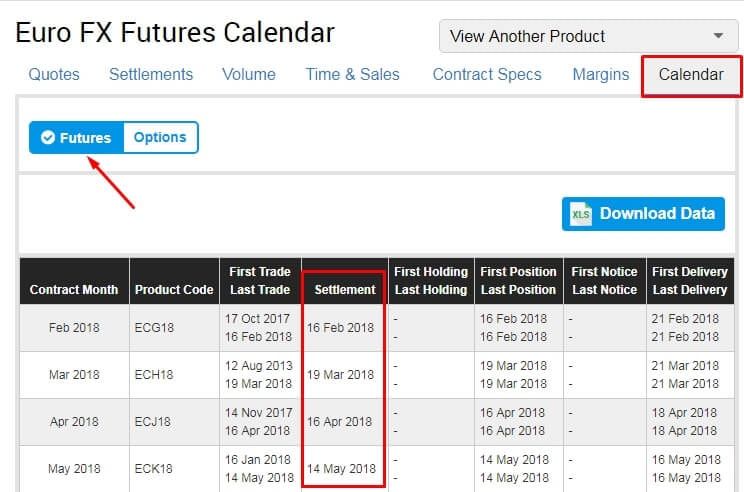
Task: Switch to Contract Specs tab
Action: pyautogui.click(x=487, y=74)
